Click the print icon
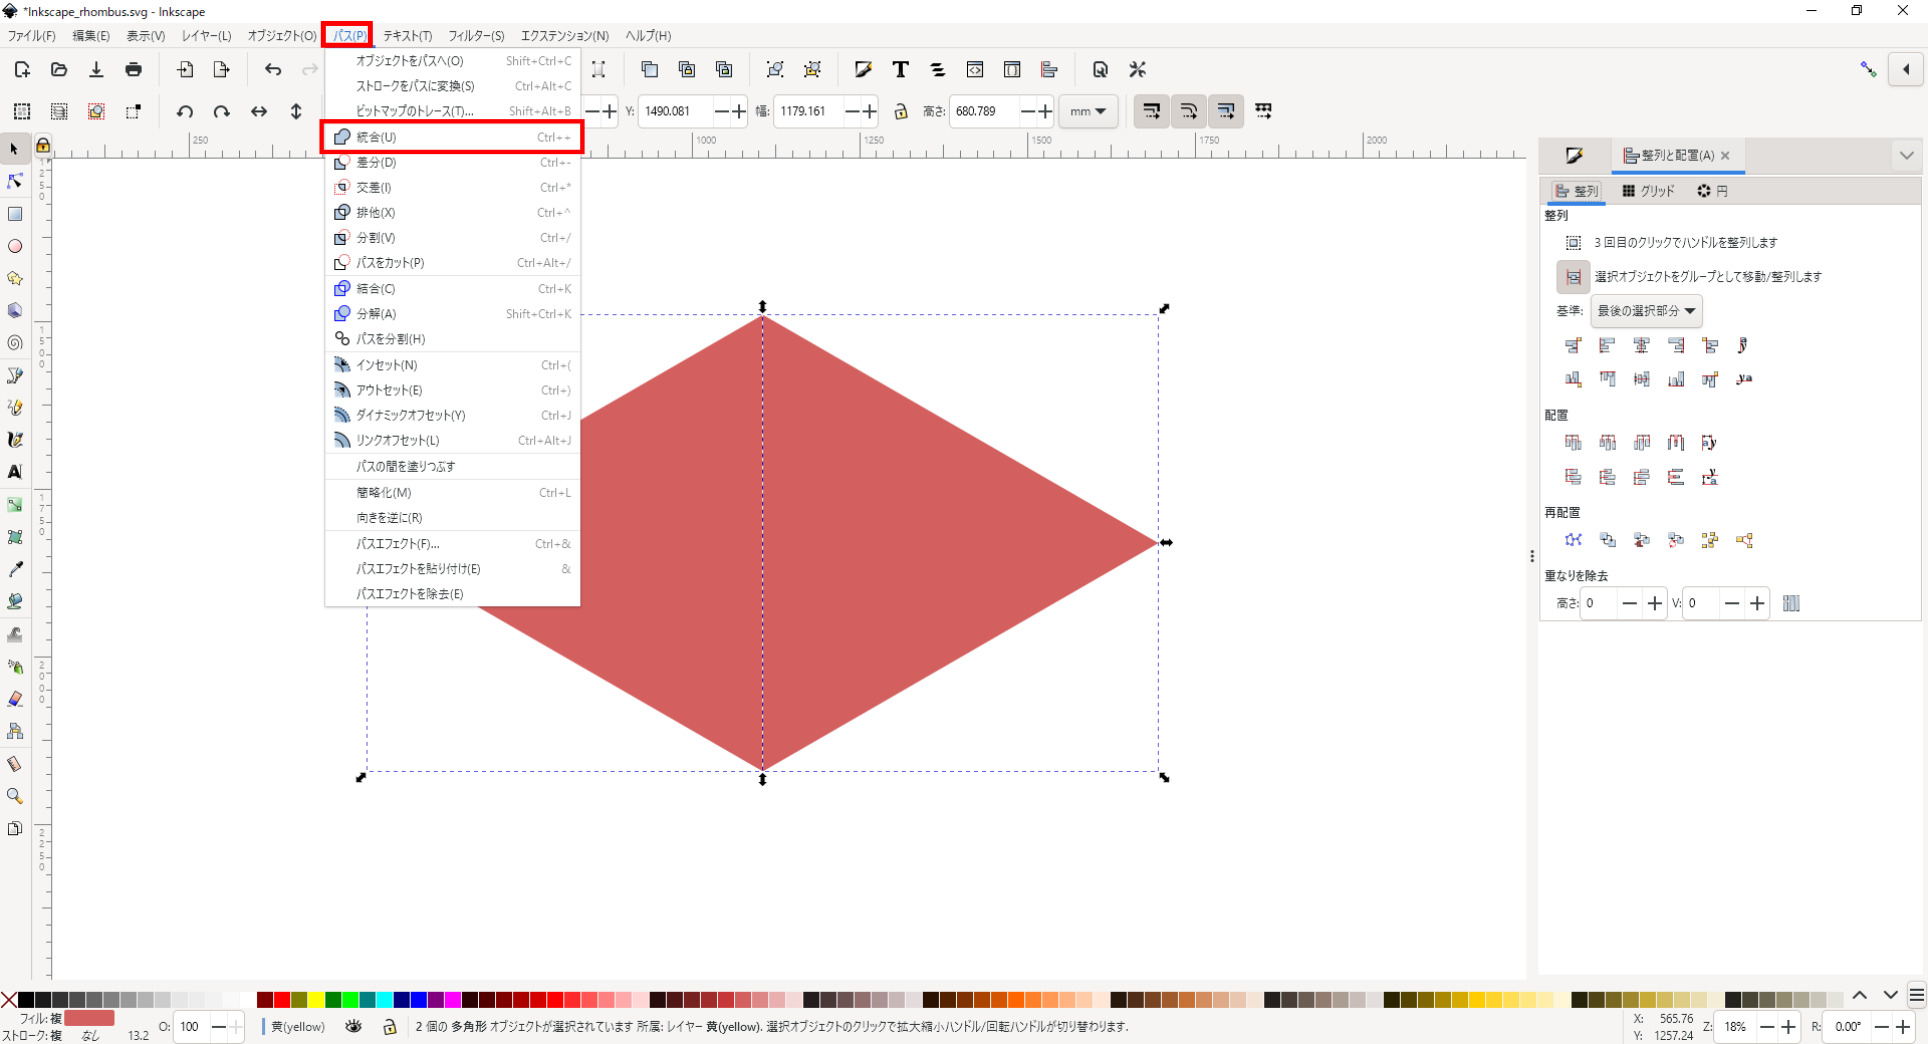The image size is (1928, 1044). click(133, 70)
